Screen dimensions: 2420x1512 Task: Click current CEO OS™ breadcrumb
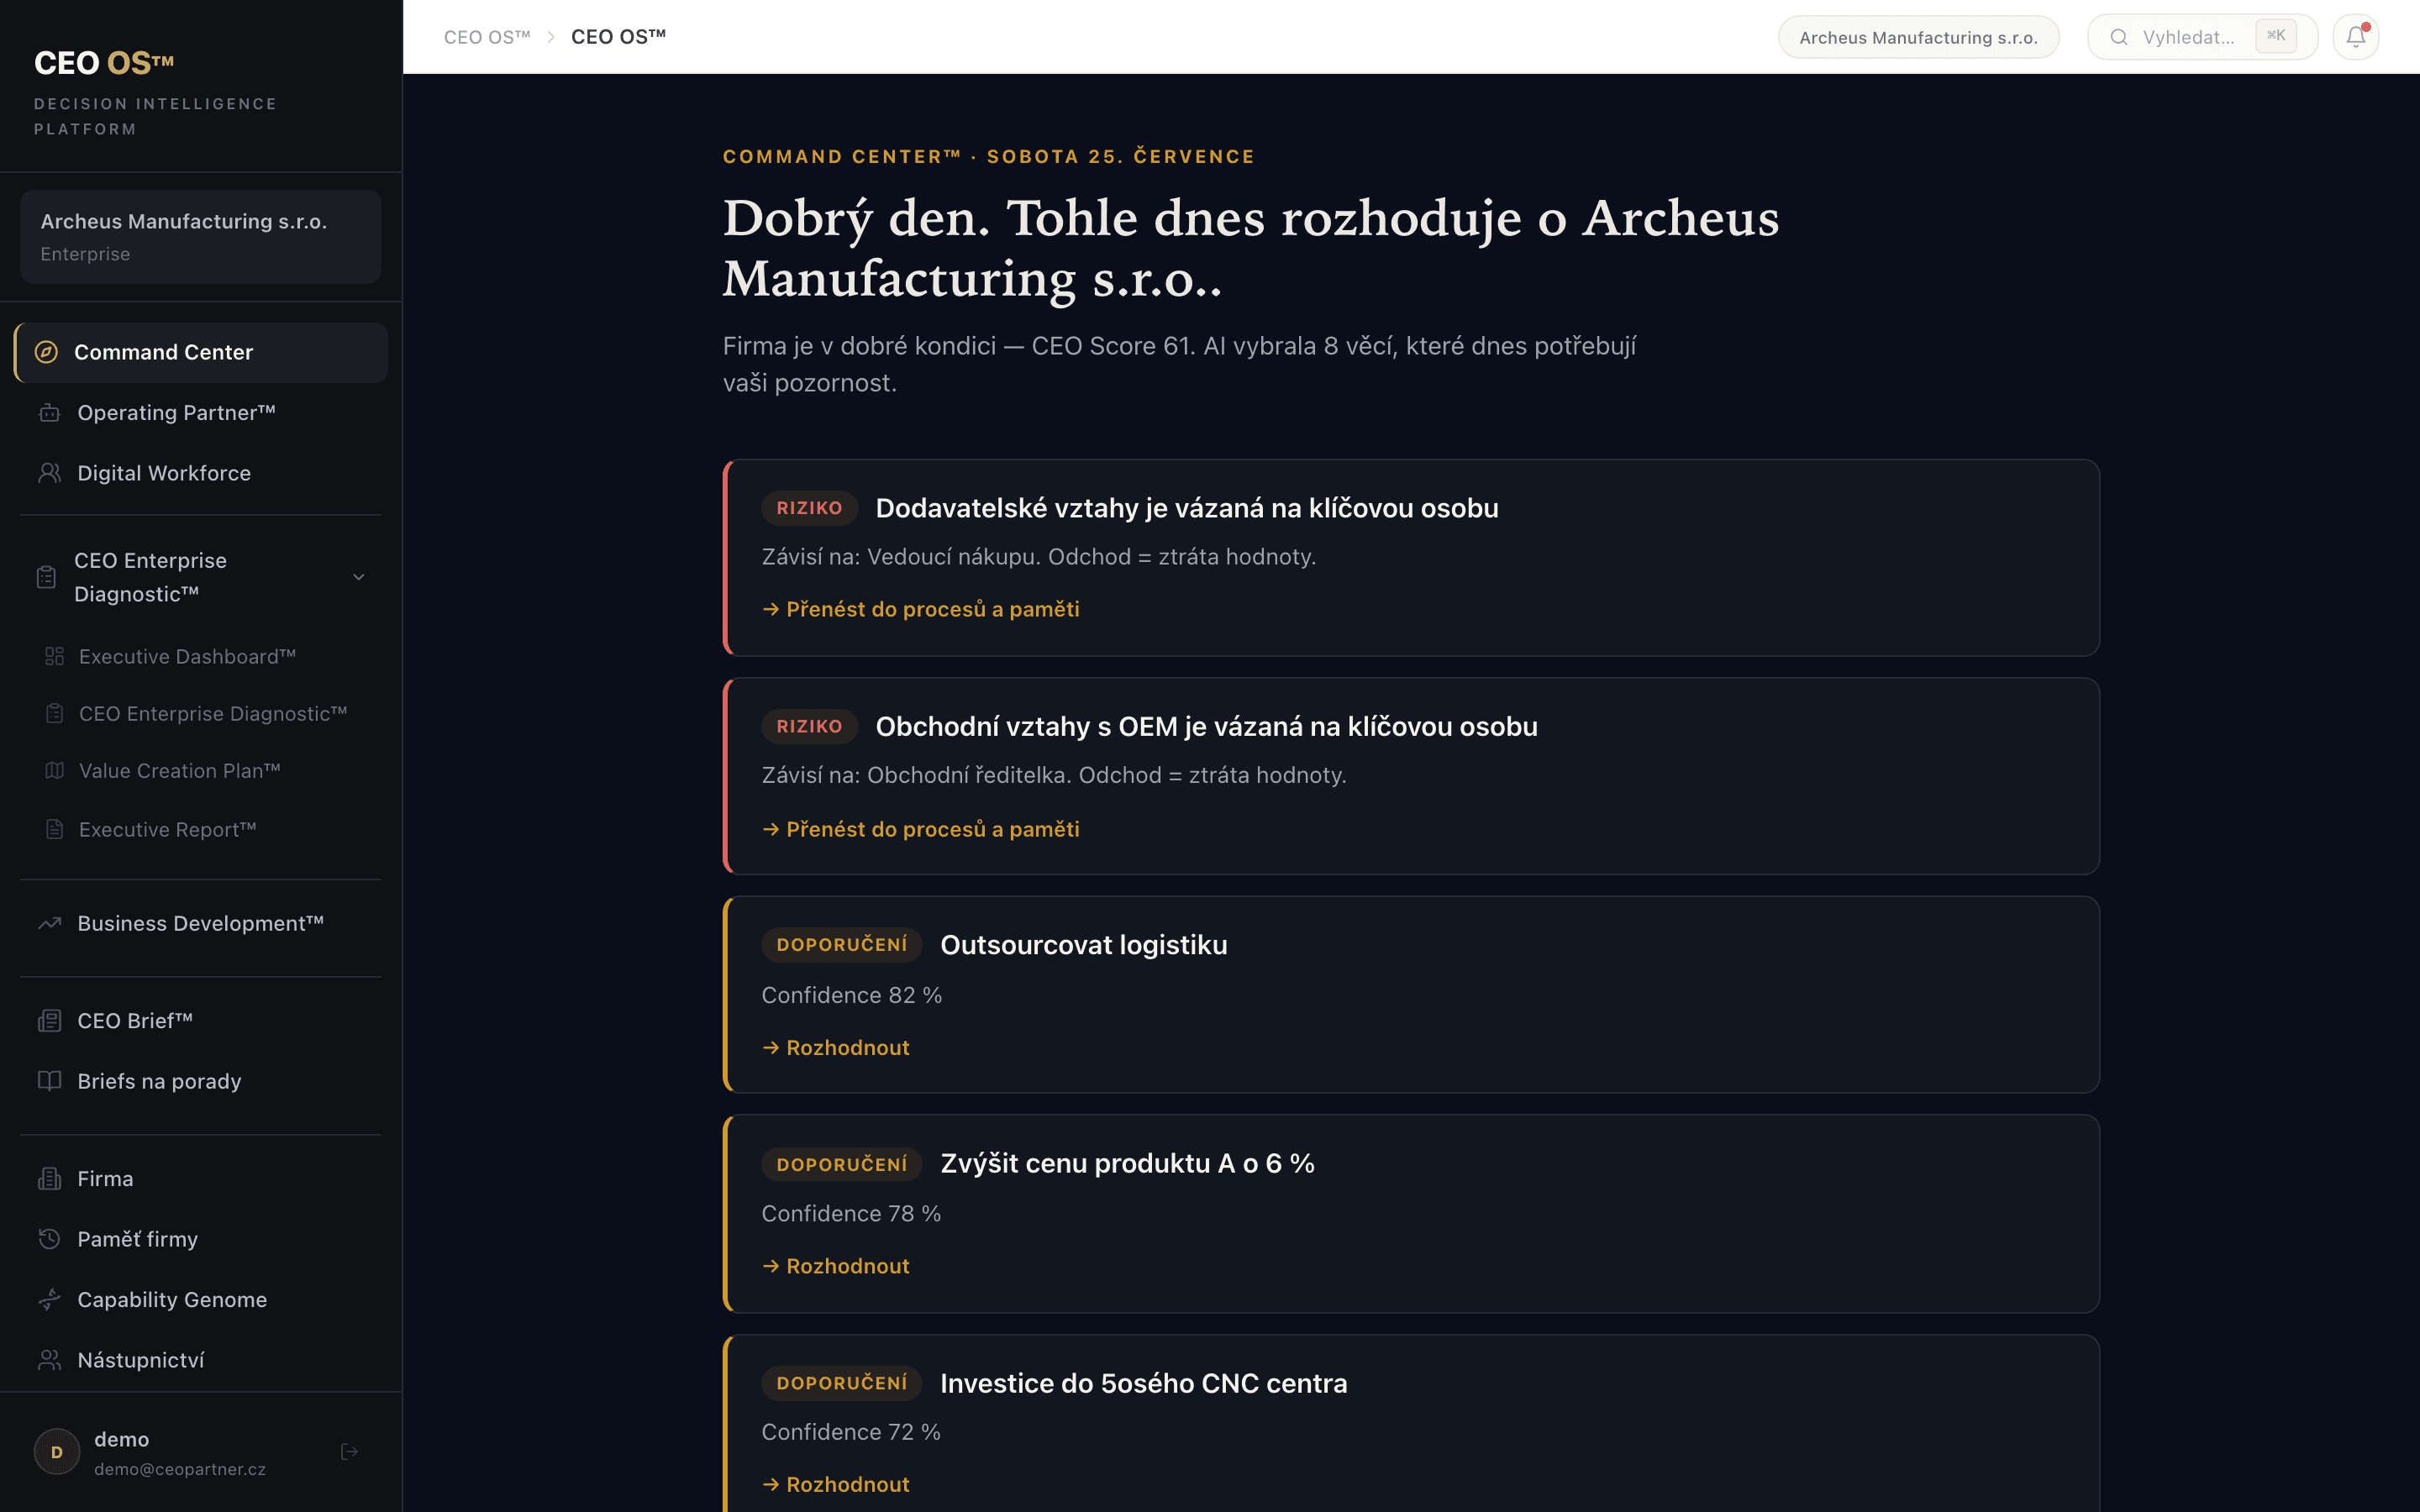click(x=618, y=37)
